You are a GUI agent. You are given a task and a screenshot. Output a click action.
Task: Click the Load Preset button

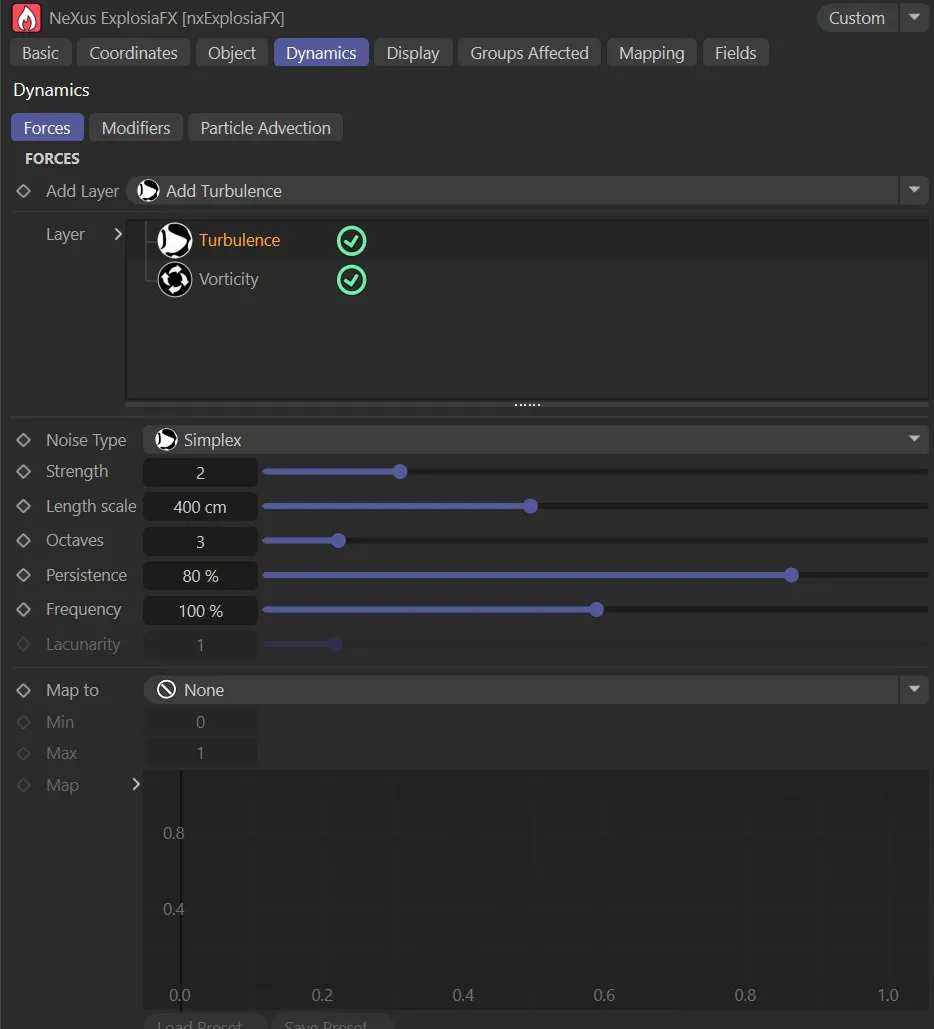204,1023
